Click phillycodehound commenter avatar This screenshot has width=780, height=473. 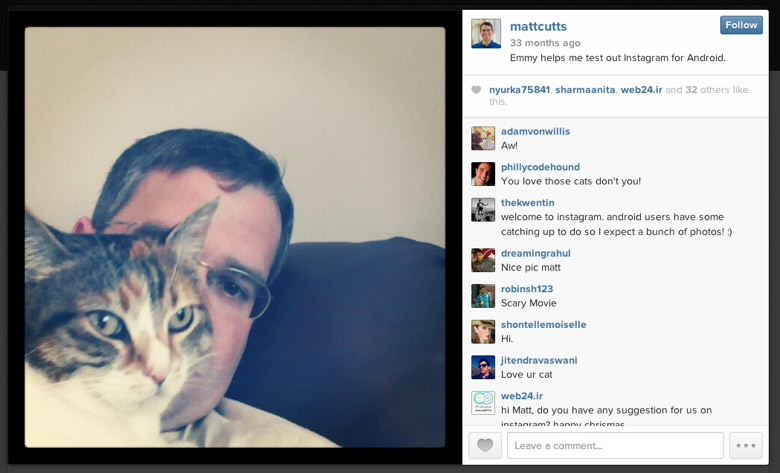(x=483, y=174)
